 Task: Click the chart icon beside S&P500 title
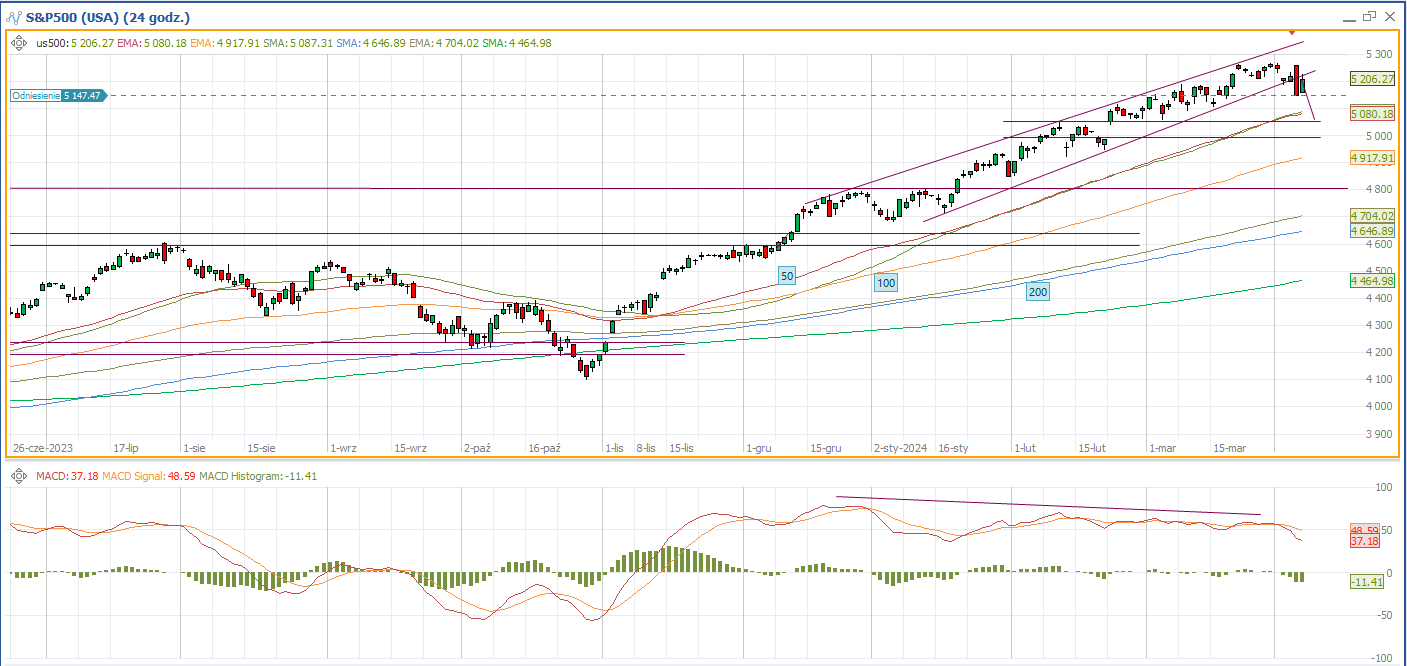12,18
